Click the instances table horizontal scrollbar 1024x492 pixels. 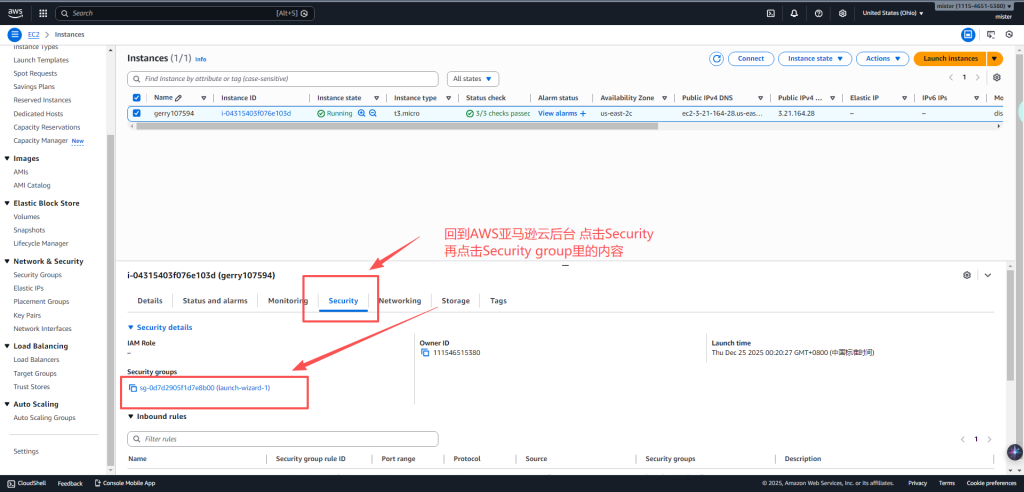tap(397, 126)
